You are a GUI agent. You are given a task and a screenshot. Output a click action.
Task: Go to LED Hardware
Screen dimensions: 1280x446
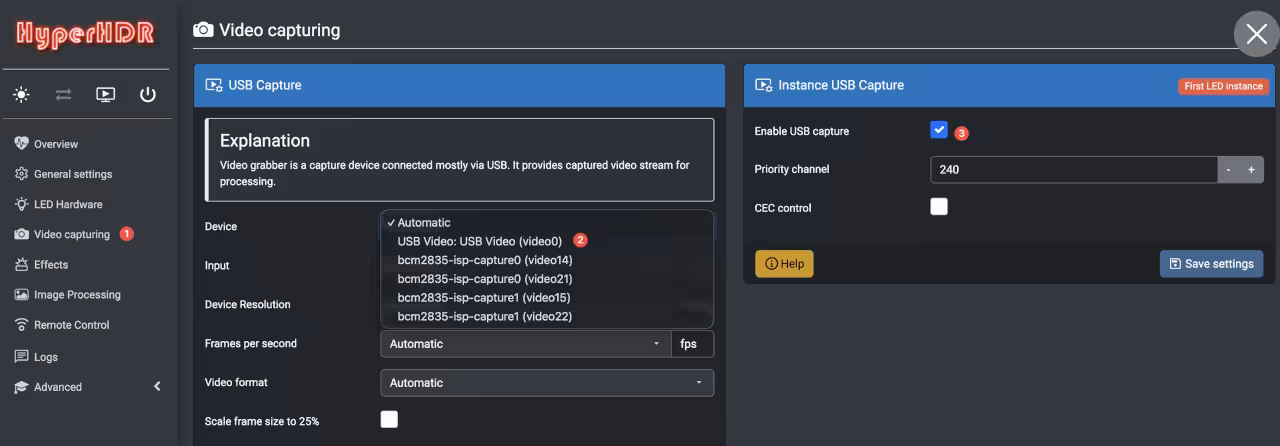[68, 204]
